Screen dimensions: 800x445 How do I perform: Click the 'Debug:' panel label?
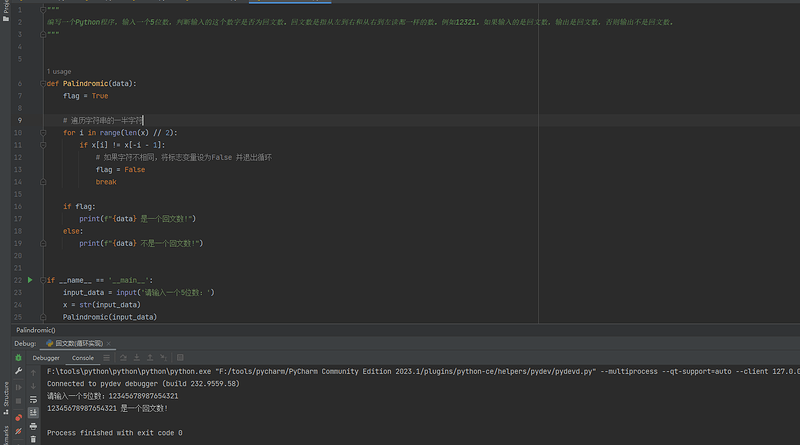click(25, 343)
